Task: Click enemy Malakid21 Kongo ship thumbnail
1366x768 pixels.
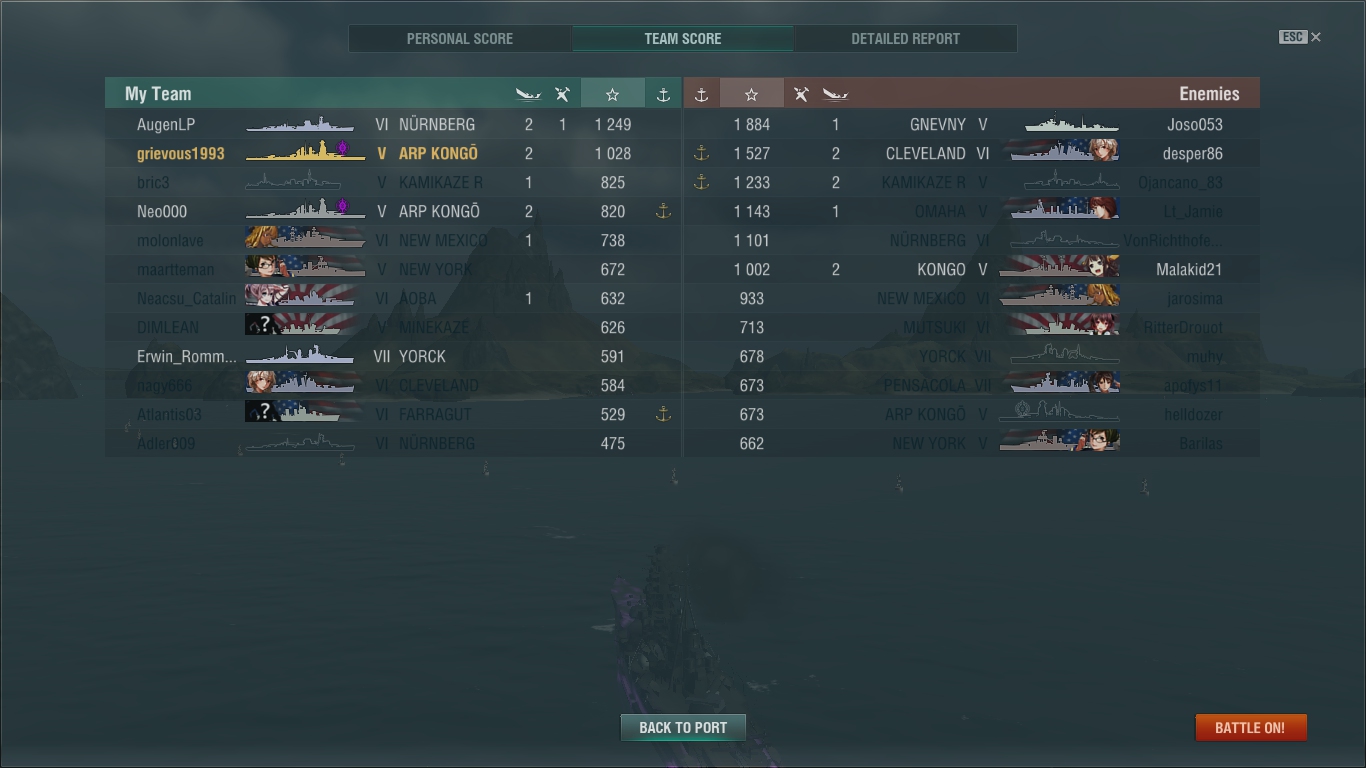Action: tap(1060, 268)
